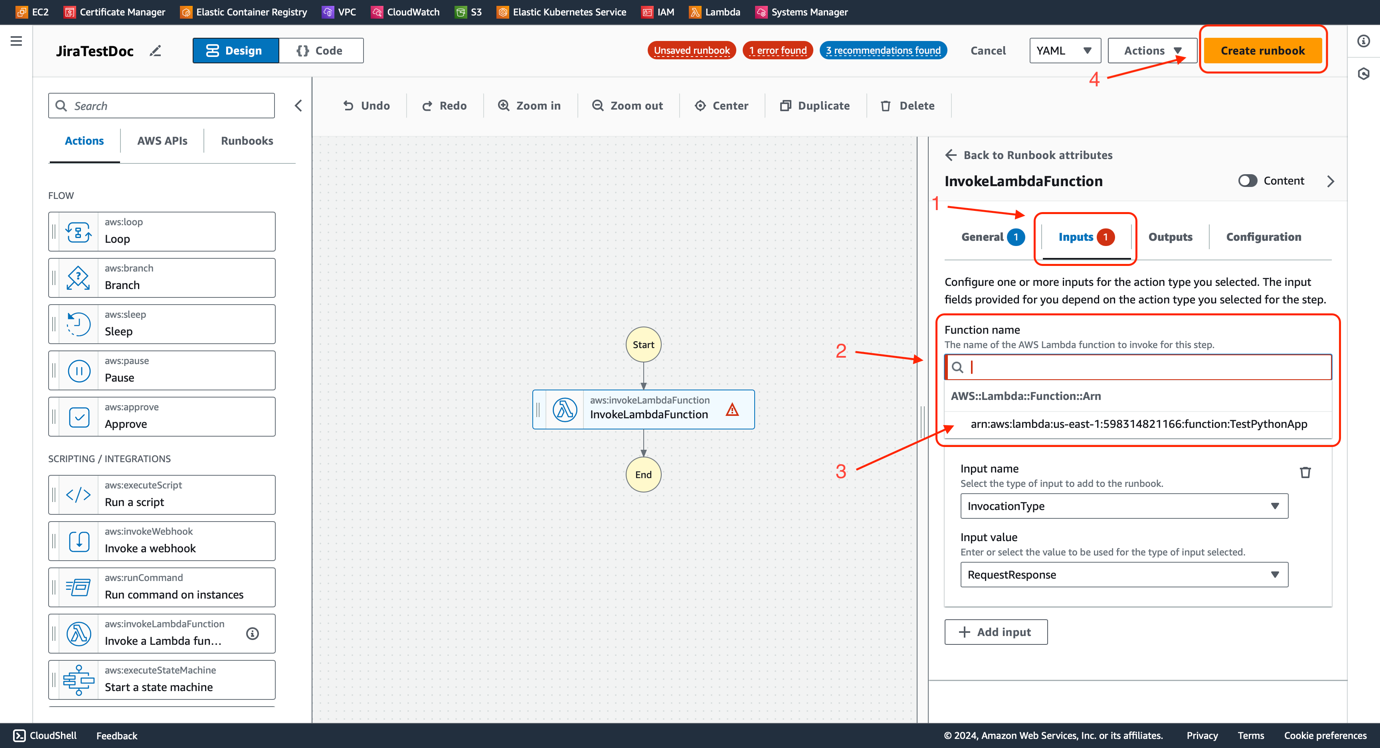Open the Actions dropdown menu
Viewport: 1380px width, 748px height.
1152,50
